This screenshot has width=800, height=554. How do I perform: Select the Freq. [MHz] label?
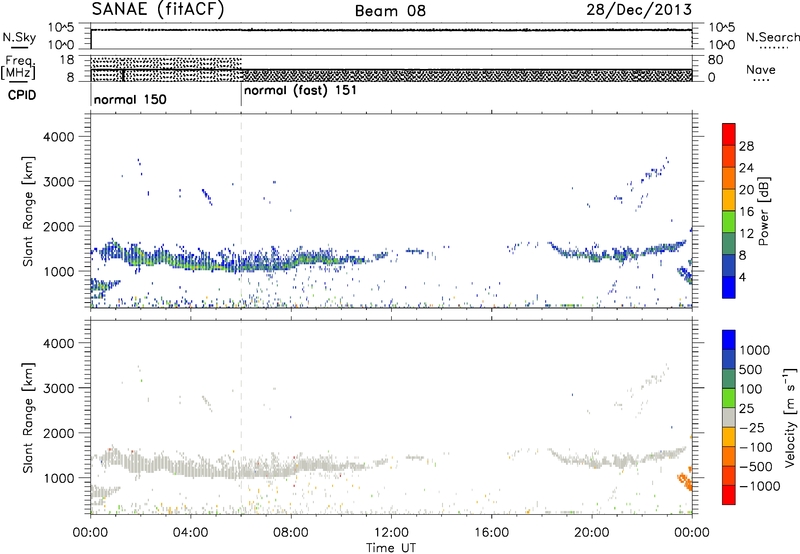point(18,67)
